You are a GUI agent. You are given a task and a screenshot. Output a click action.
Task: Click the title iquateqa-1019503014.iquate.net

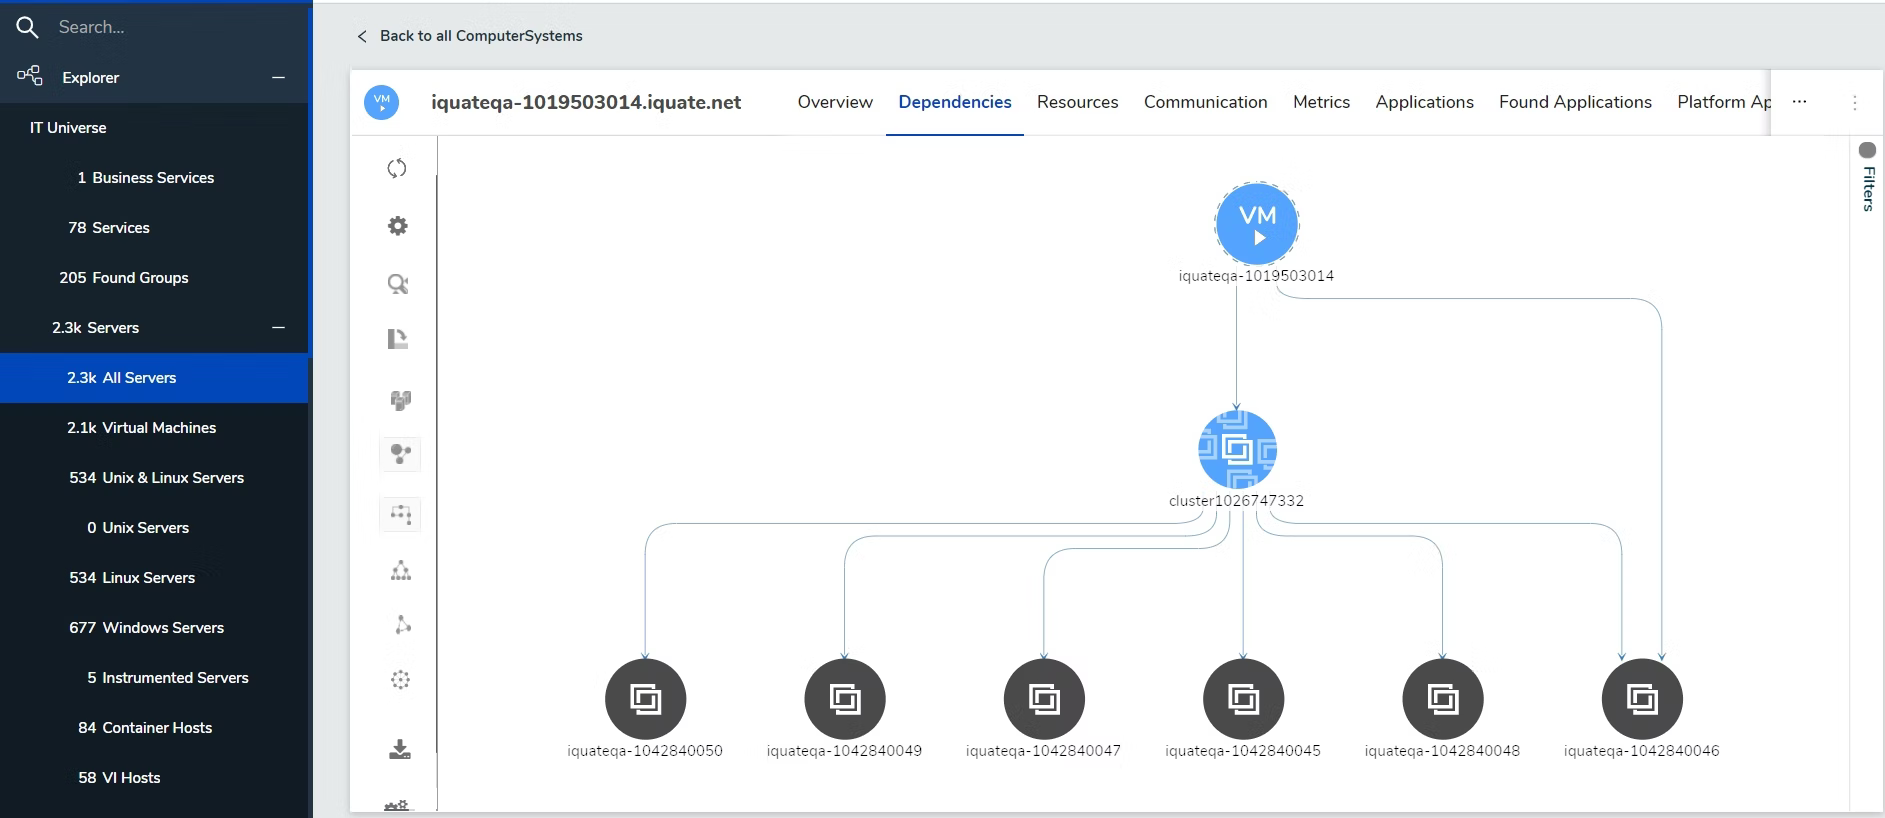click(586, 102)
